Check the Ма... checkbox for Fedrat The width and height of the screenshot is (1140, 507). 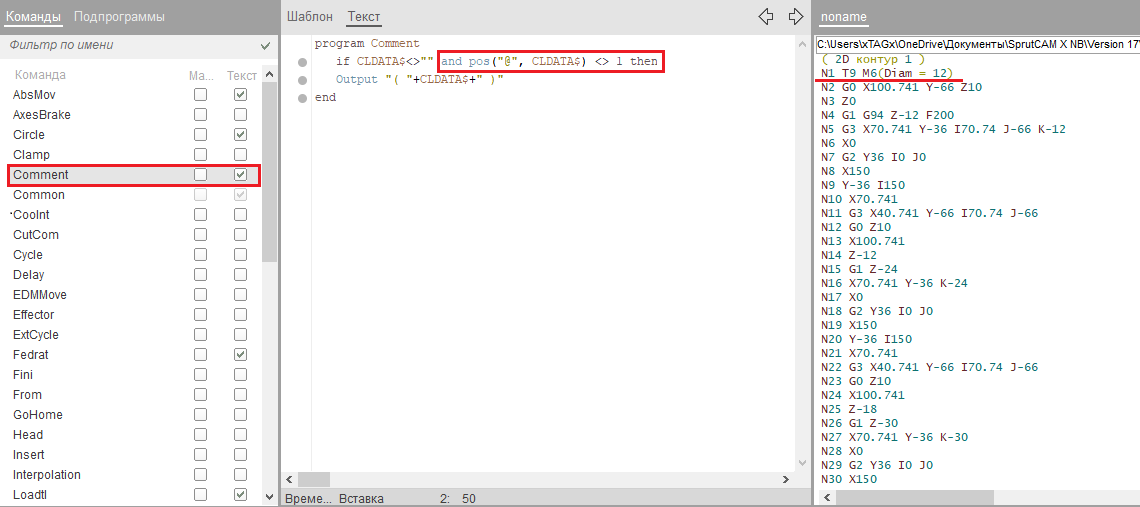[201, 355]
